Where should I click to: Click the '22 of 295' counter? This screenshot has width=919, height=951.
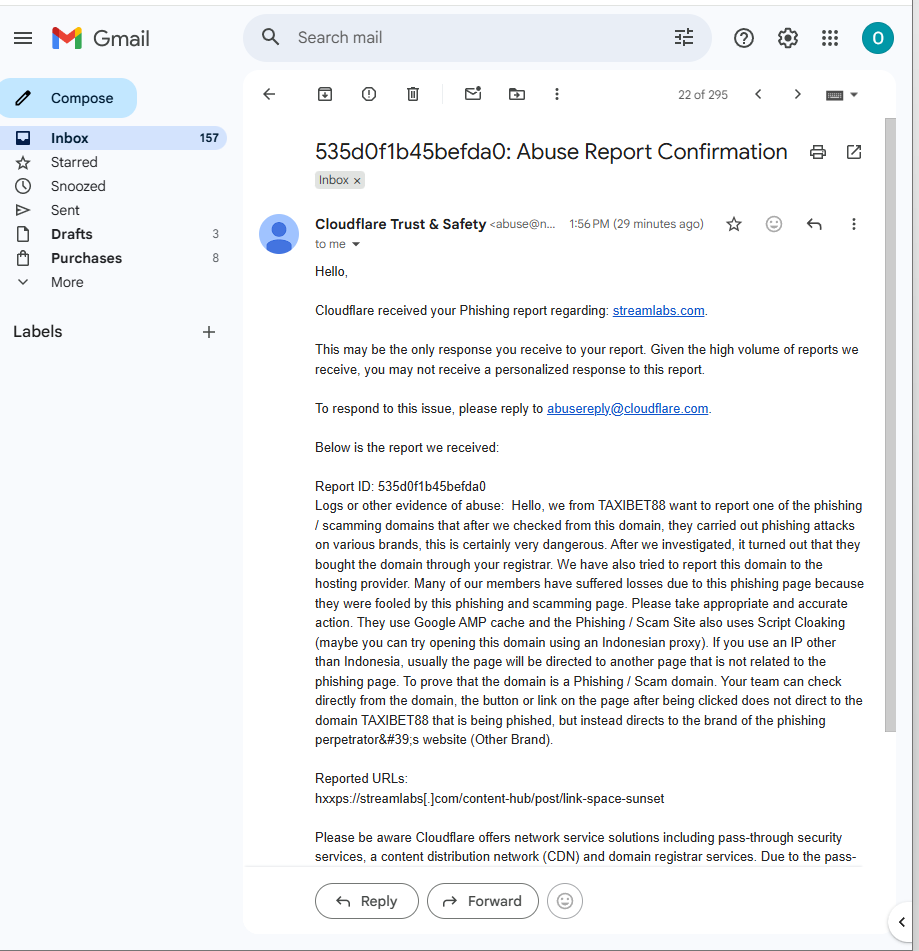(702, 95)
